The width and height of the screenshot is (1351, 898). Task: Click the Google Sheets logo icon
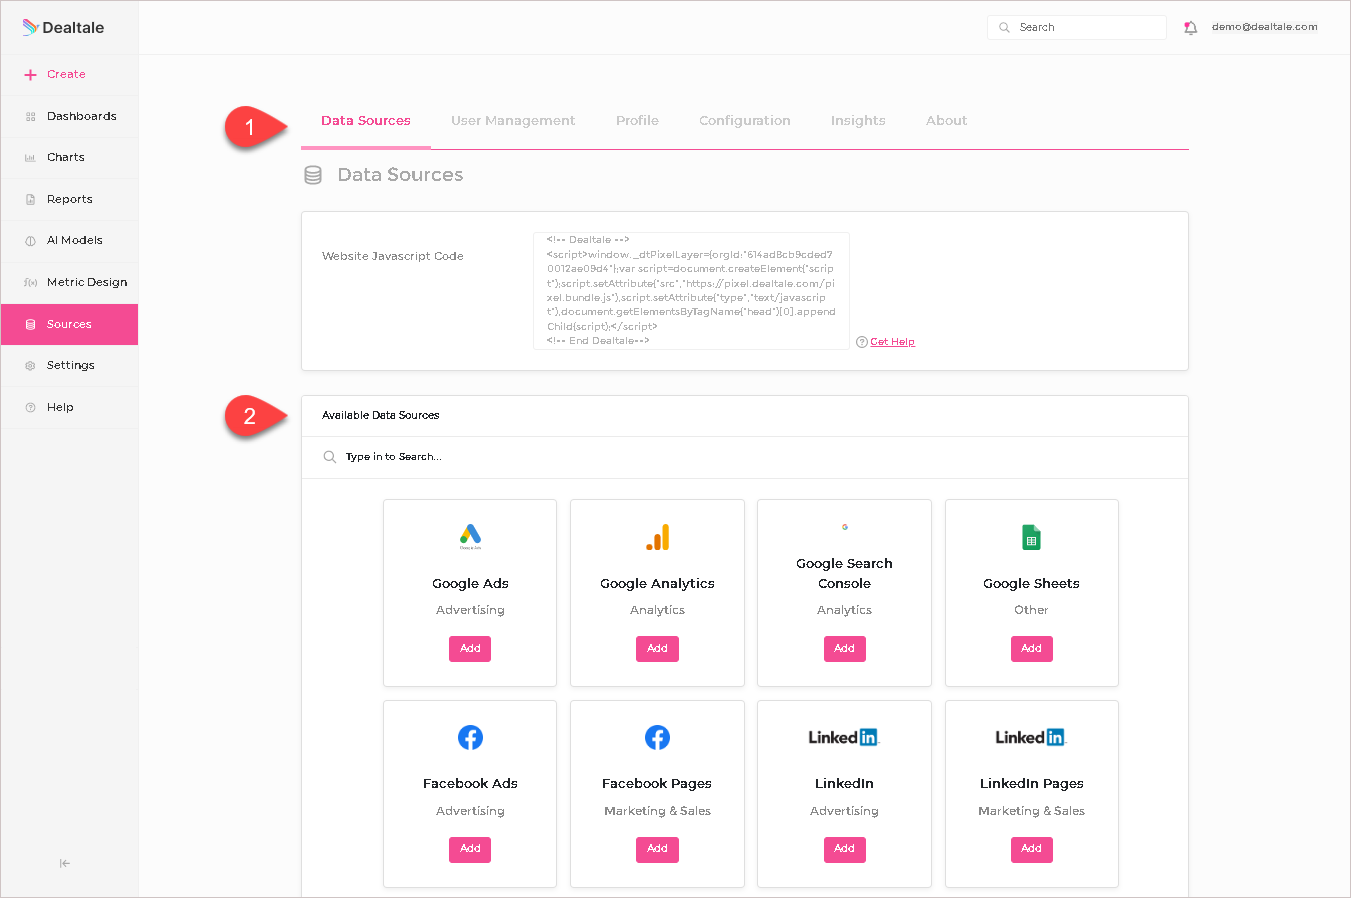point(1031,537)
